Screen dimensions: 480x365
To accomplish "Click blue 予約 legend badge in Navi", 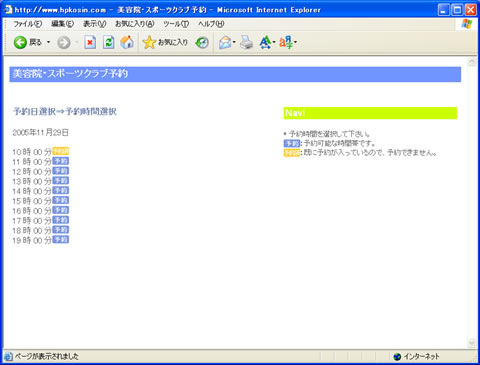I will pyautogui.click(x=292, y=143).
